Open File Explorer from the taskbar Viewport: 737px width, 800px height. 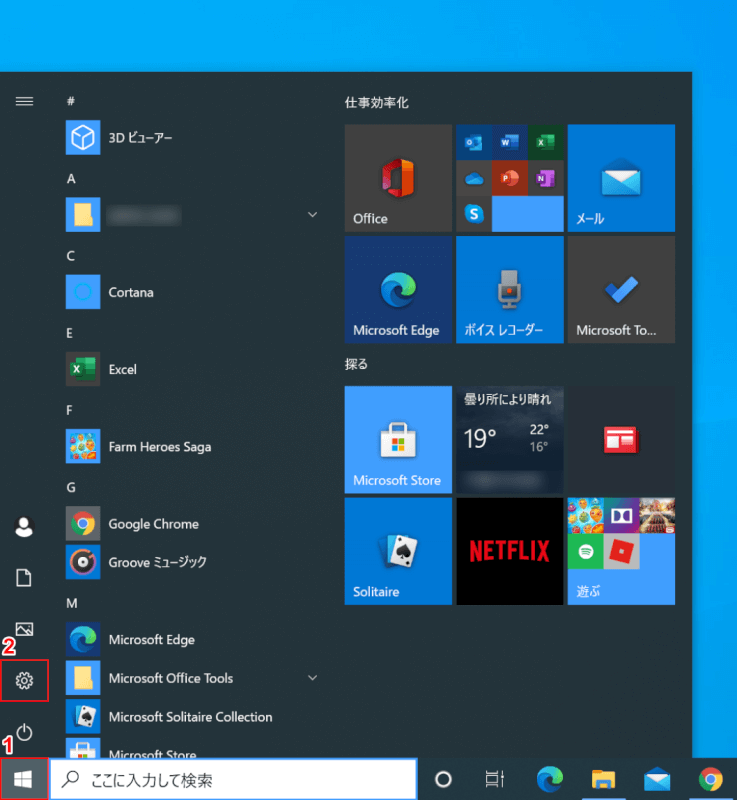602,779
